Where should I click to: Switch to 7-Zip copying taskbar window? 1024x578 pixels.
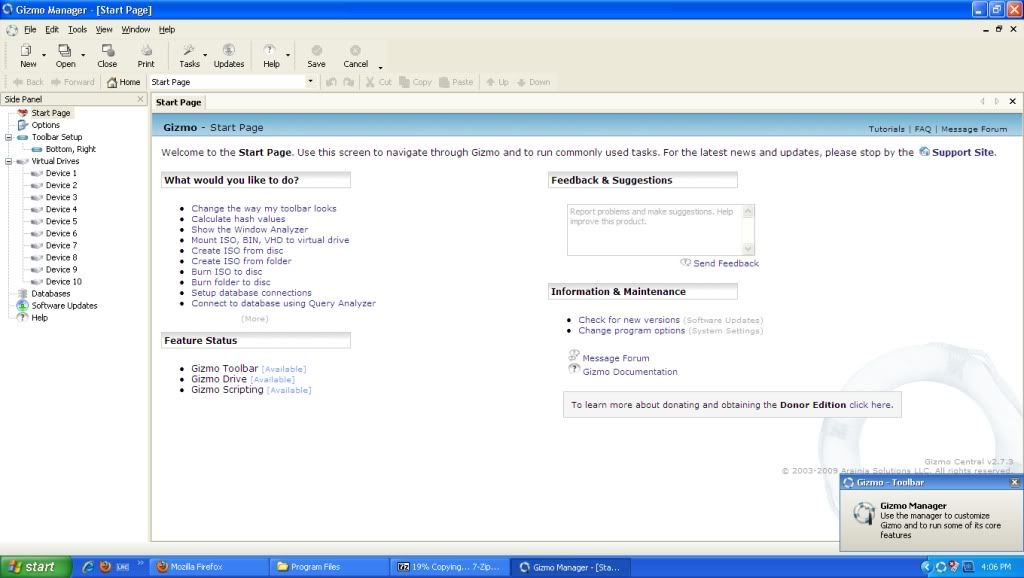coord(451,567)
